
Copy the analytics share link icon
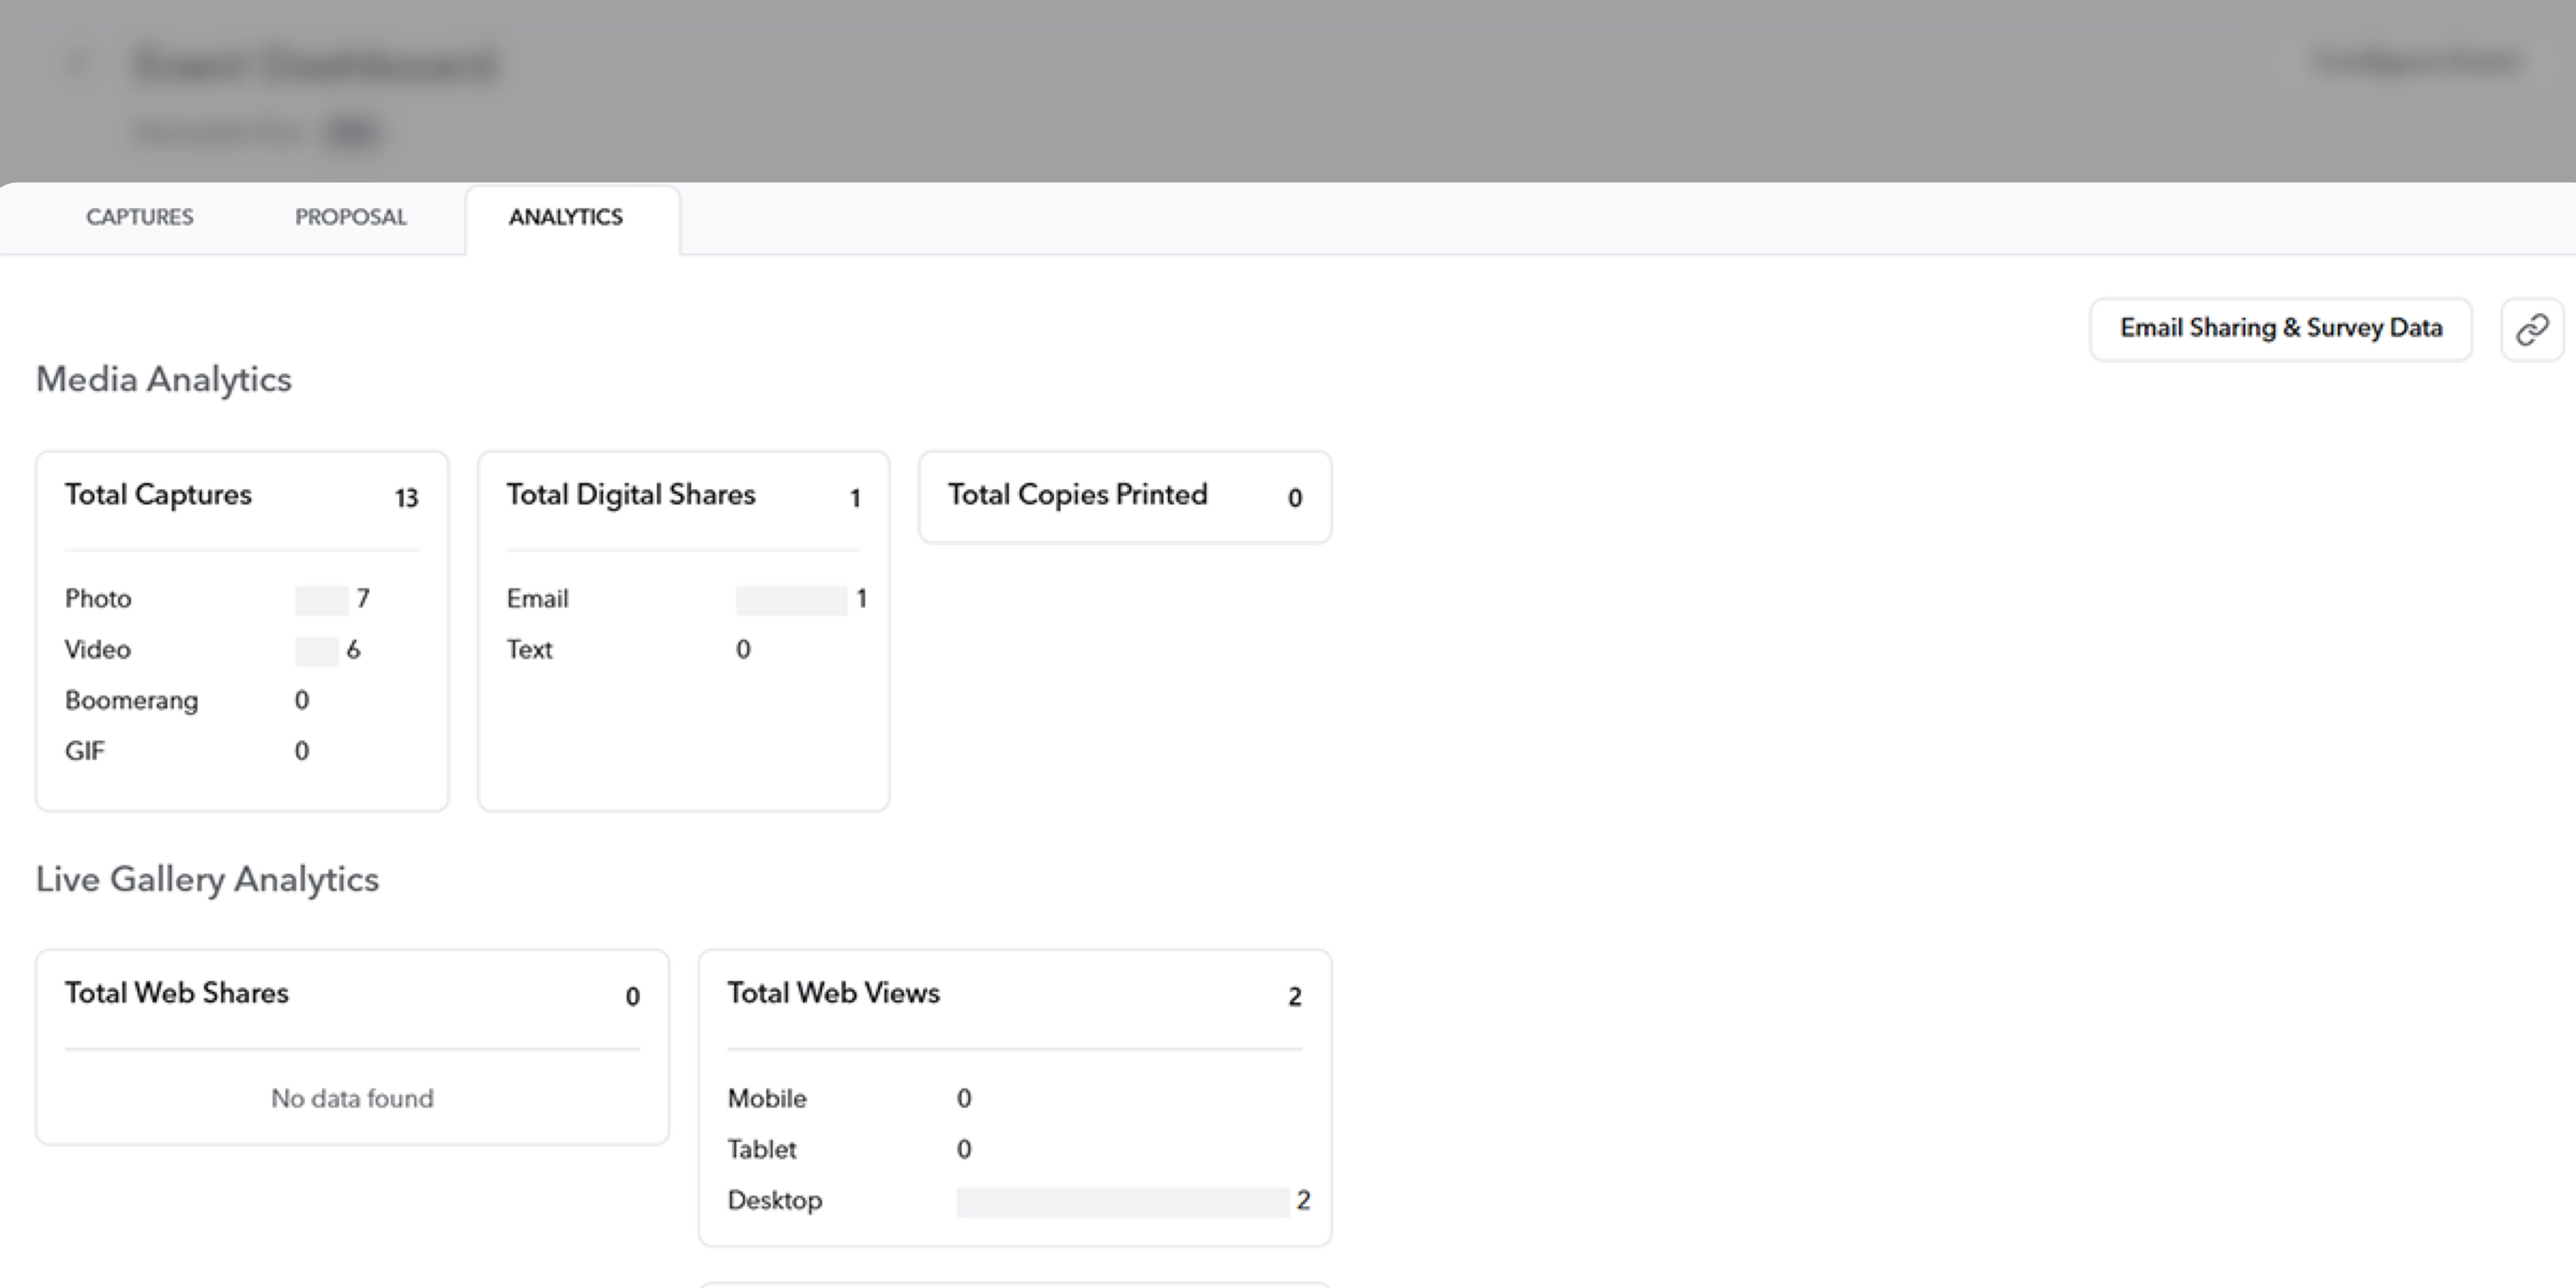coord(2532,329)
